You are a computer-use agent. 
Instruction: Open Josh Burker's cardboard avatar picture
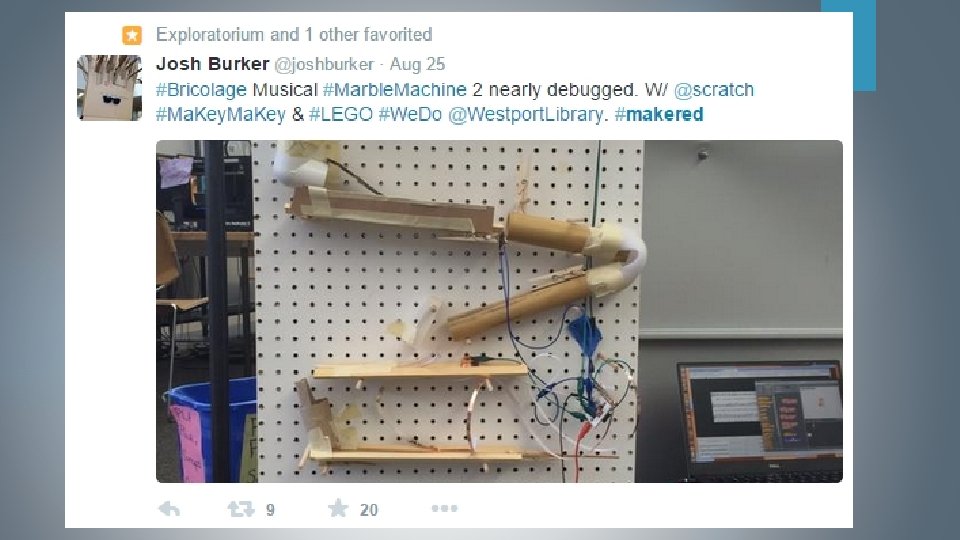110,88
